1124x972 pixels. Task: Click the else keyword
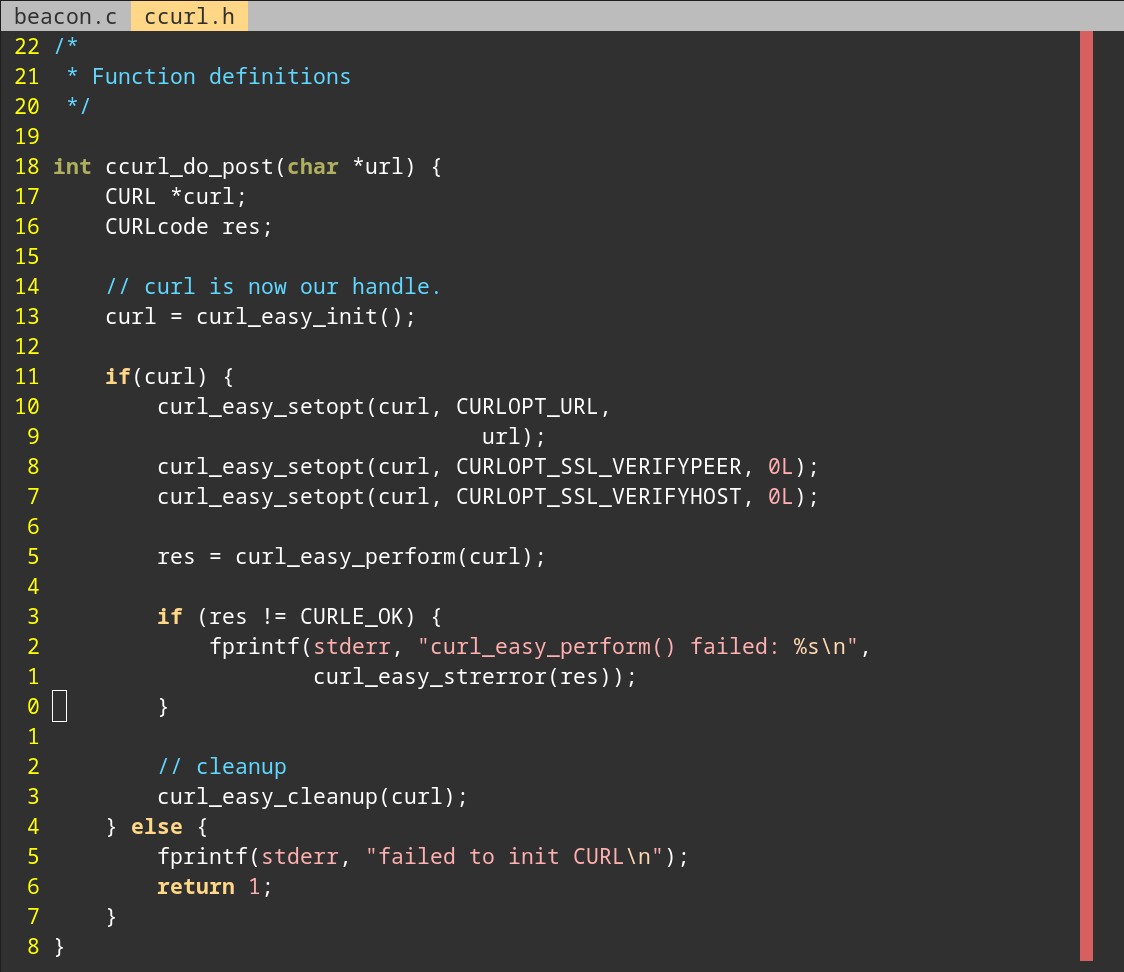[x=157, y=827]
